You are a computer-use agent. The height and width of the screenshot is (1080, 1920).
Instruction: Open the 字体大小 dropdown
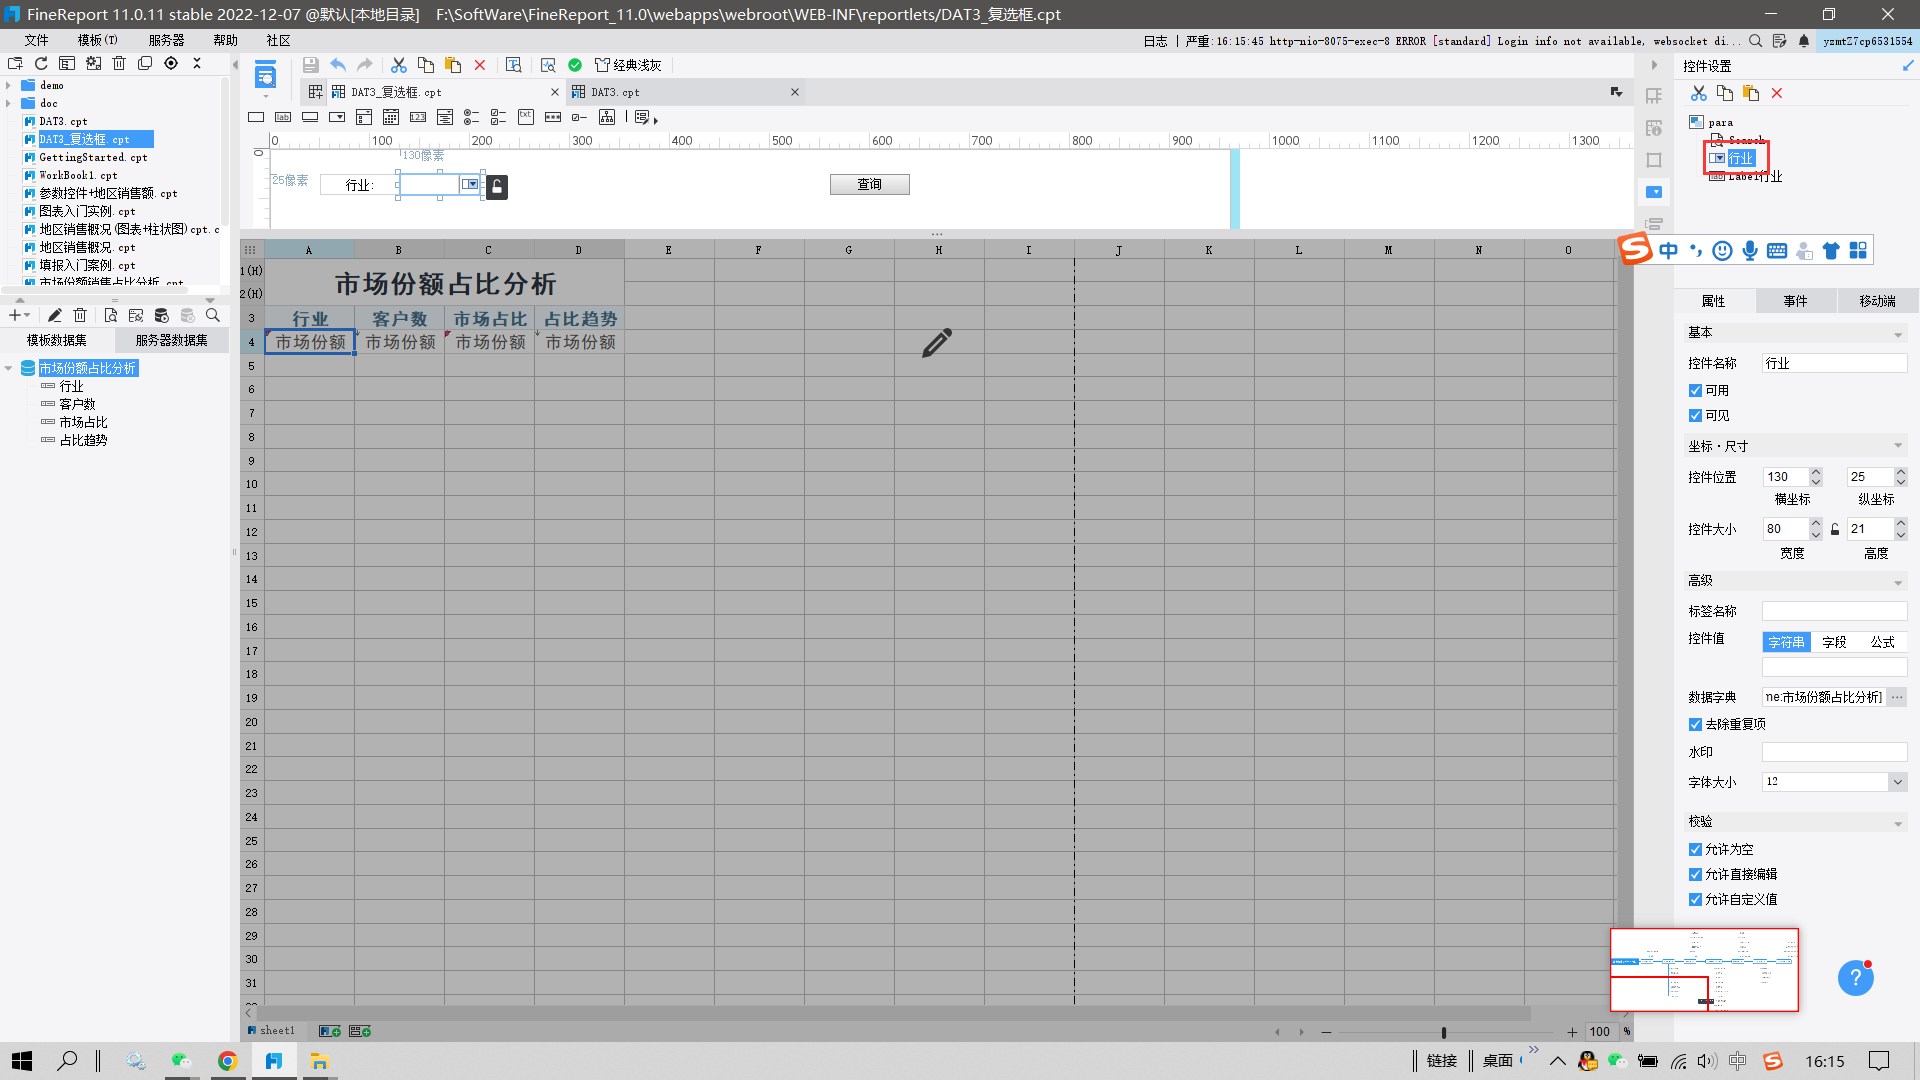pyautogui.click(x=1897, y=782)
